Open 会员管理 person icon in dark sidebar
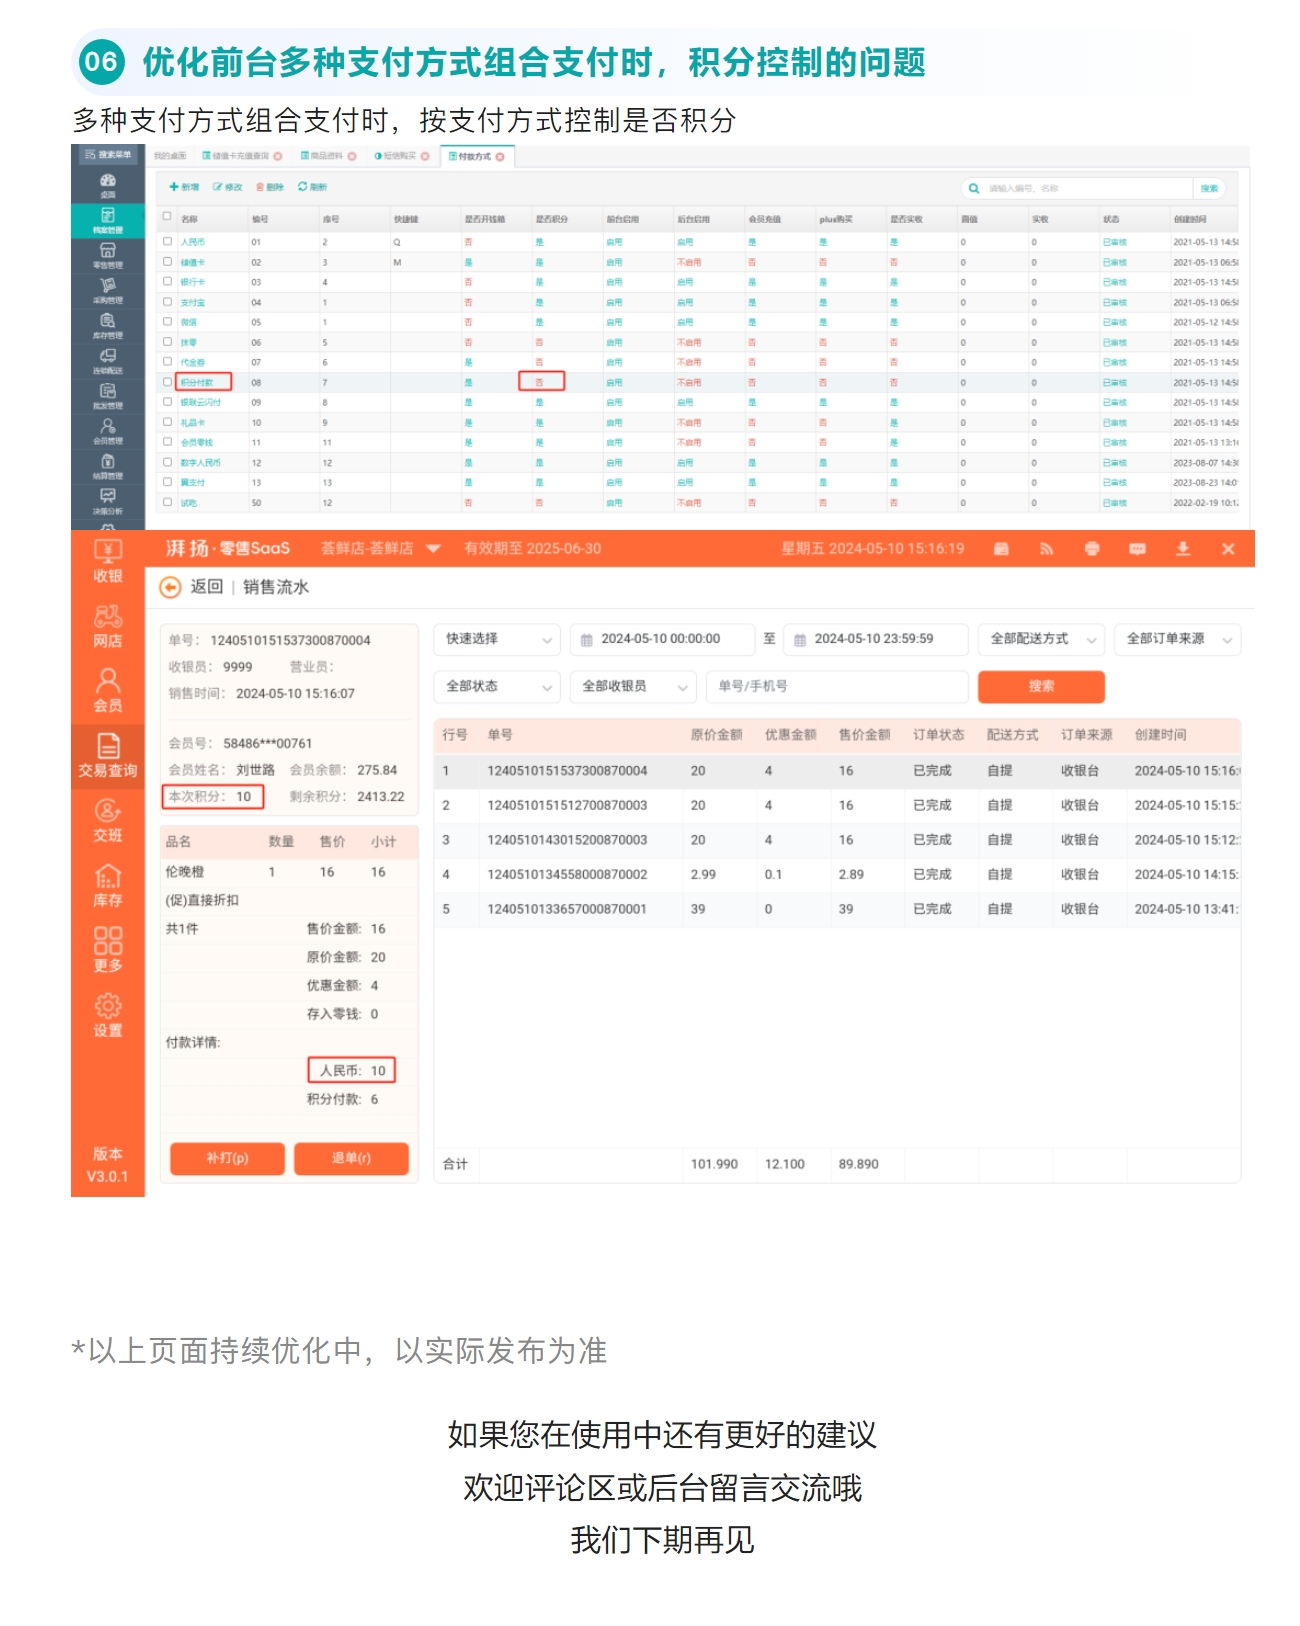Image resolution: width=1300 pixels, height=1626 pixels. pyautogui.click(x=108, y=431)
